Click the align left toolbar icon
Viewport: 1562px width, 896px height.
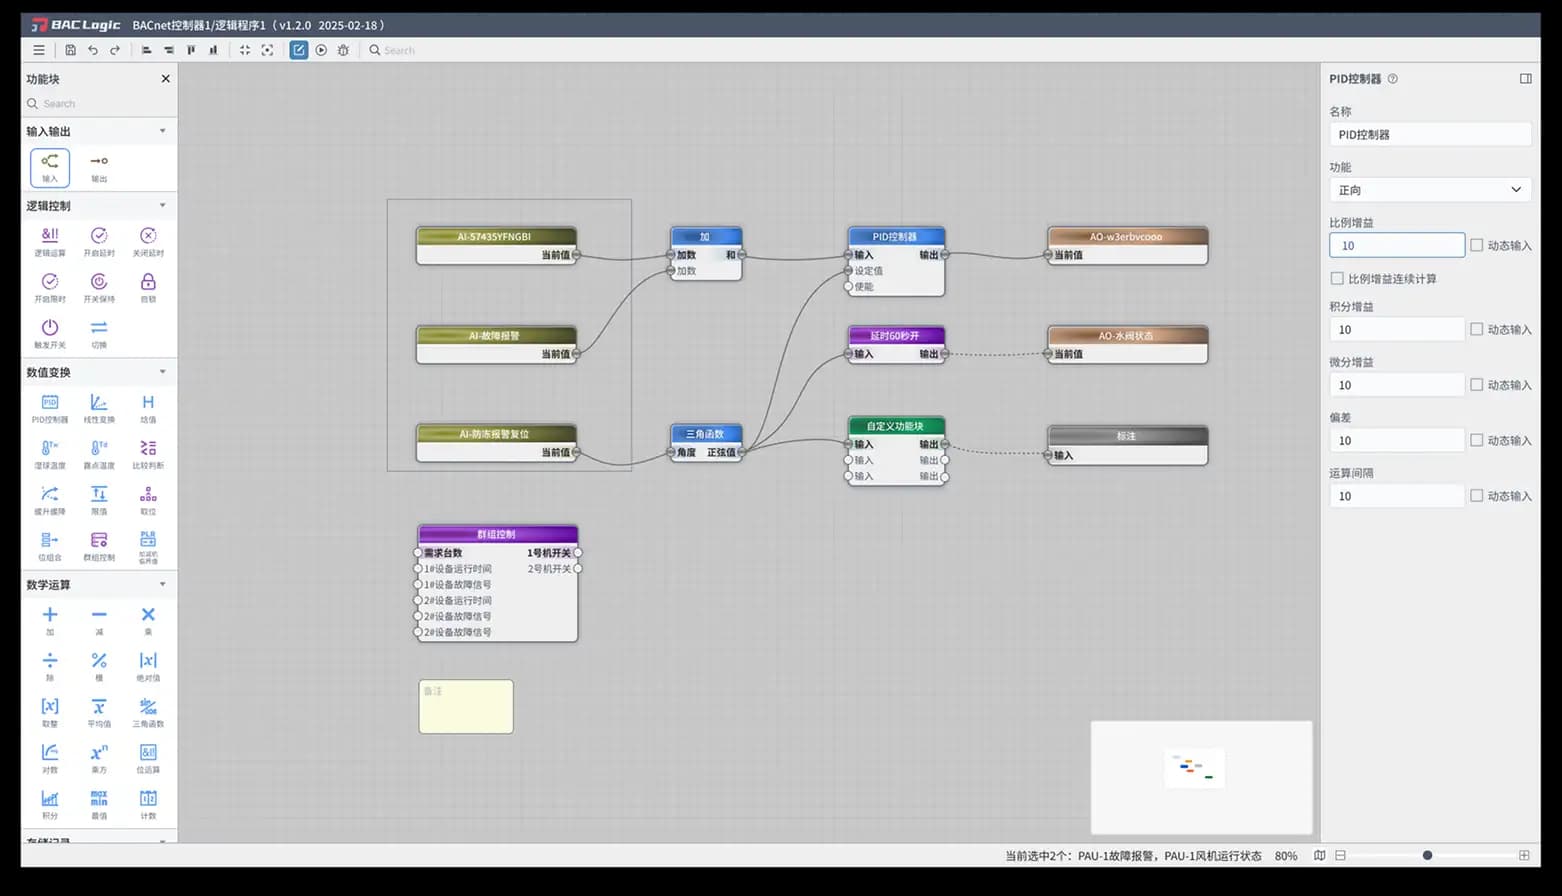pyautogui.click(x=146, y=50)
